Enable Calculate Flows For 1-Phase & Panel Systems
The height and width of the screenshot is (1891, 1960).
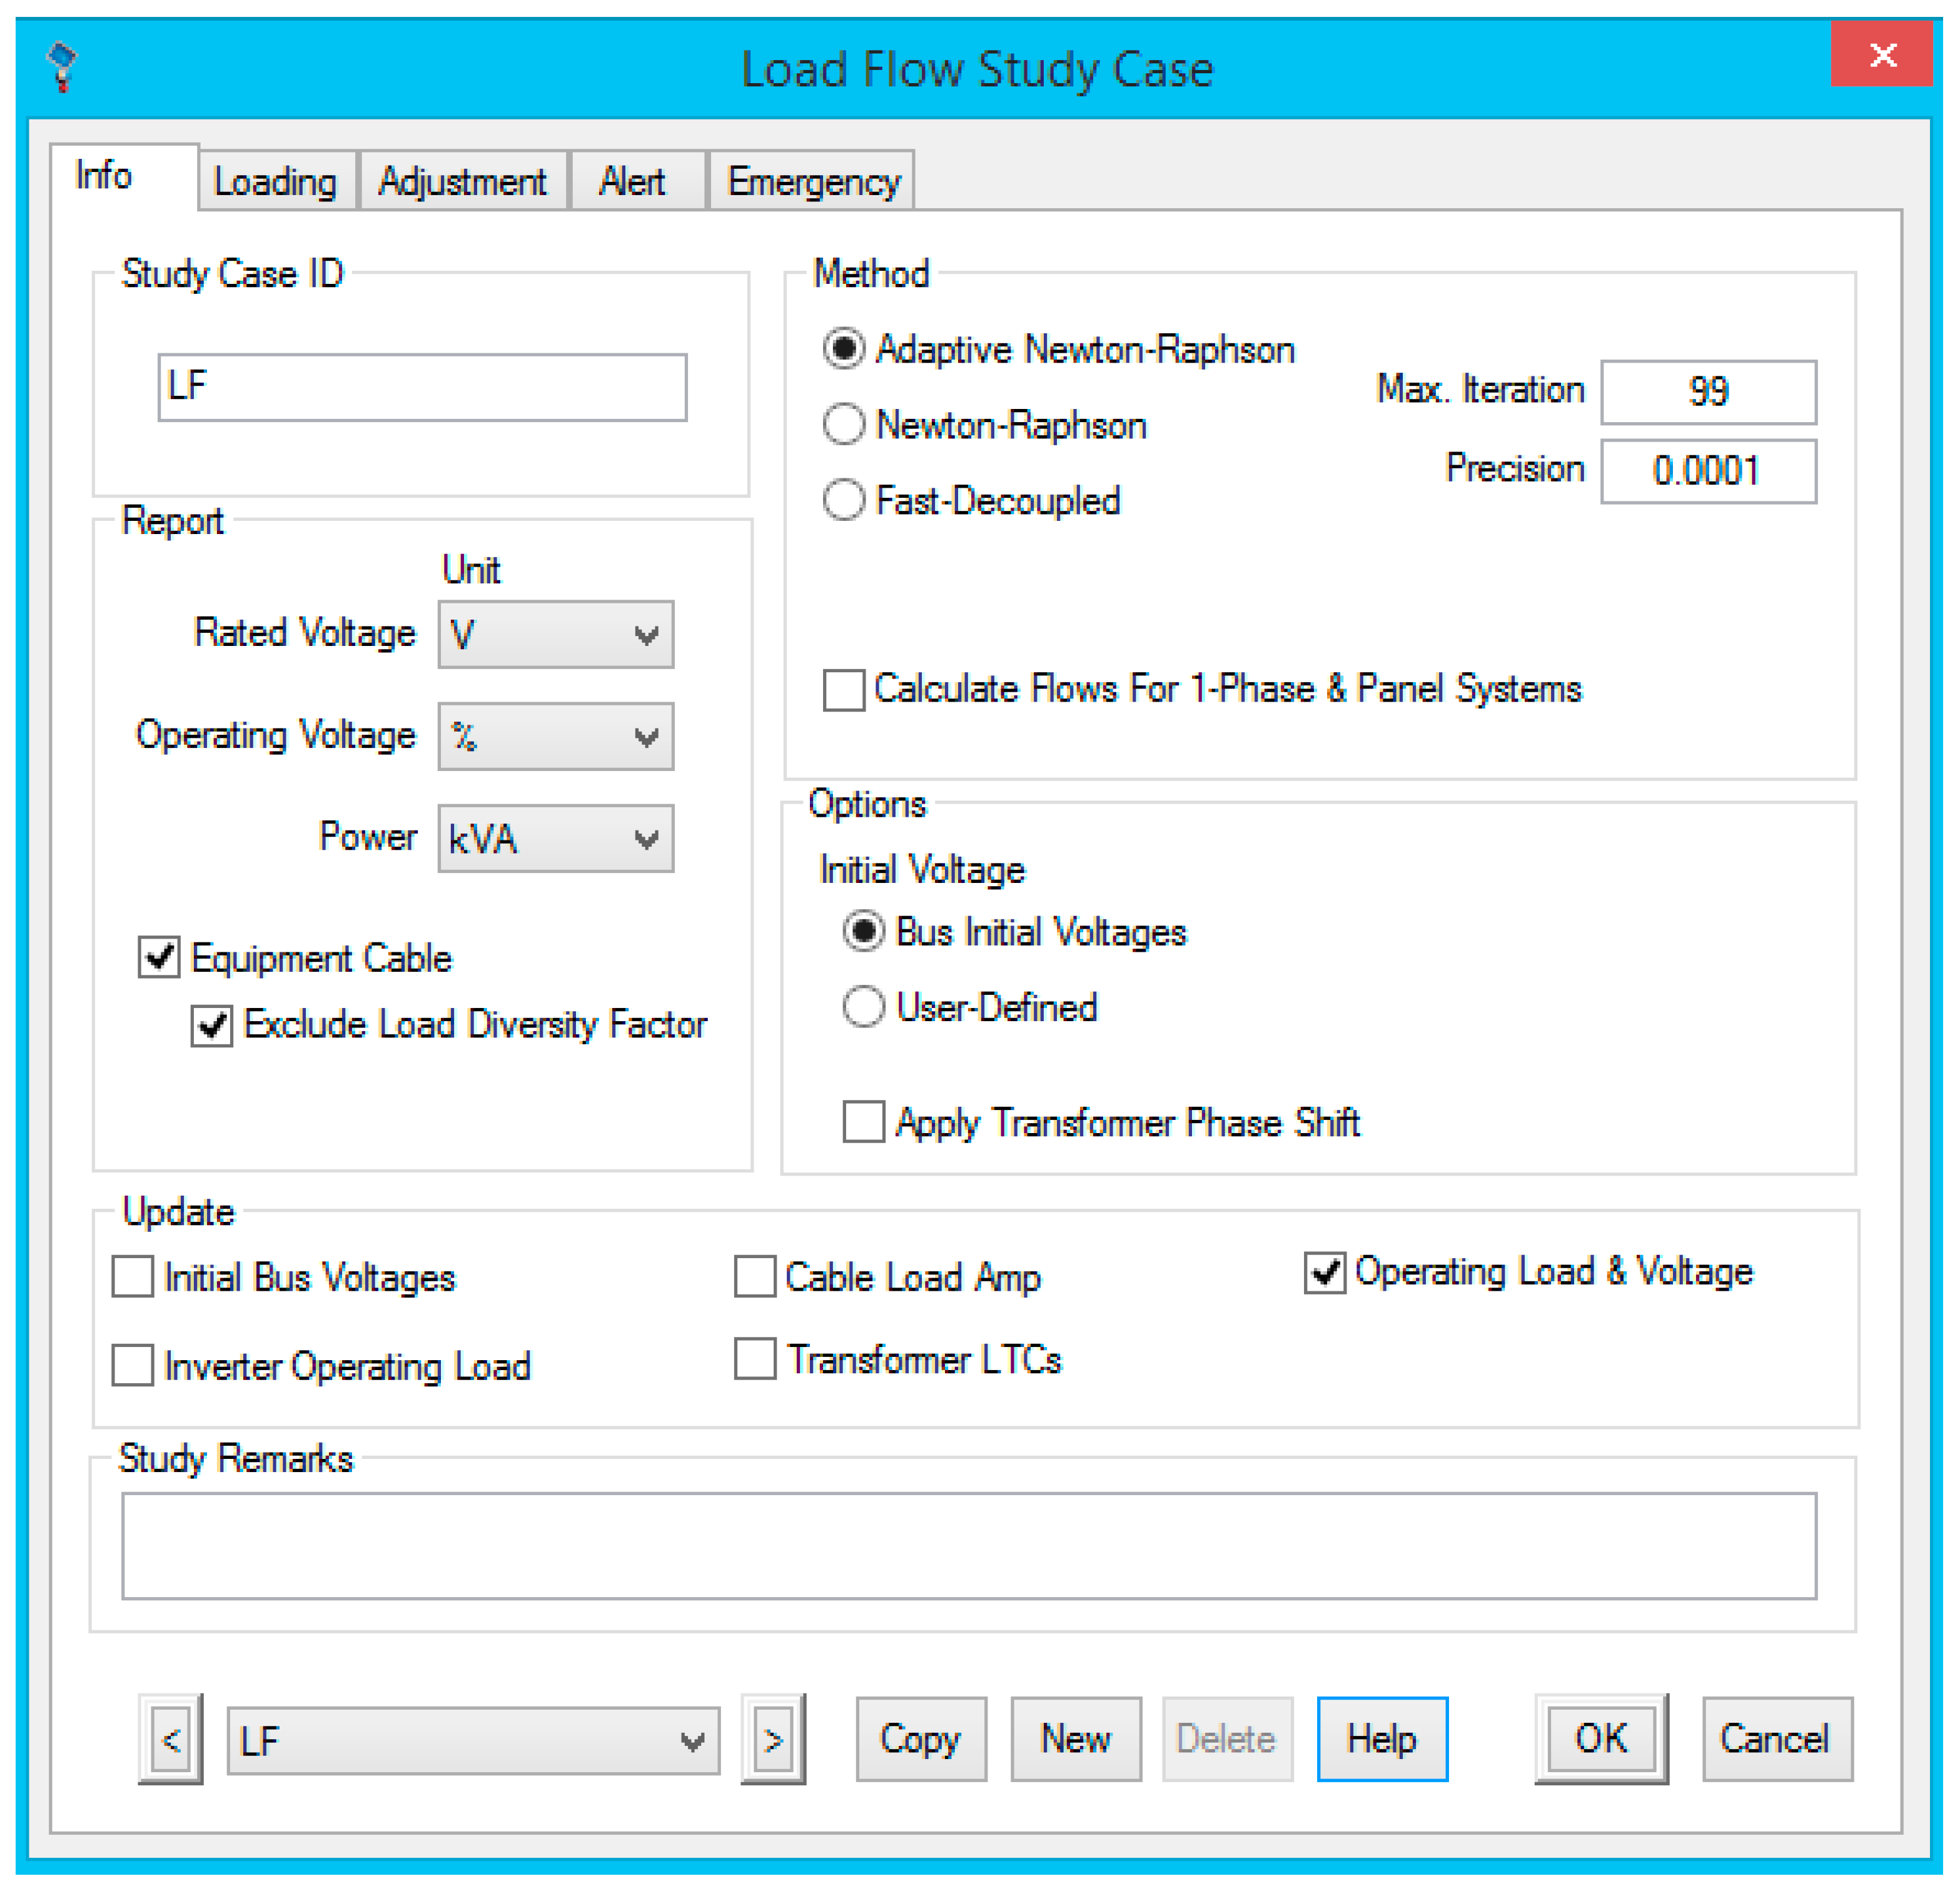coord(843,690)
